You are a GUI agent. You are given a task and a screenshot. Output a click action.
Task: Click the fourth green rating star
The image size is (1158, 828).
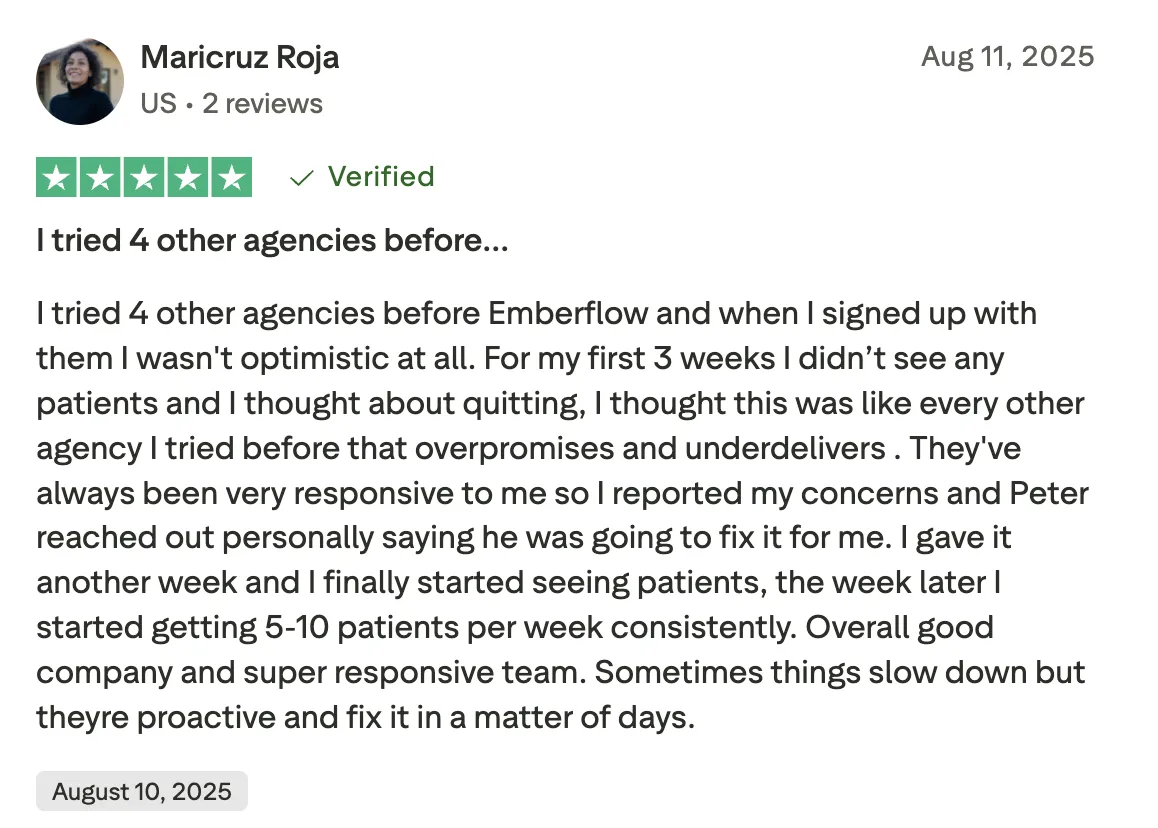[x=188, y=177]
